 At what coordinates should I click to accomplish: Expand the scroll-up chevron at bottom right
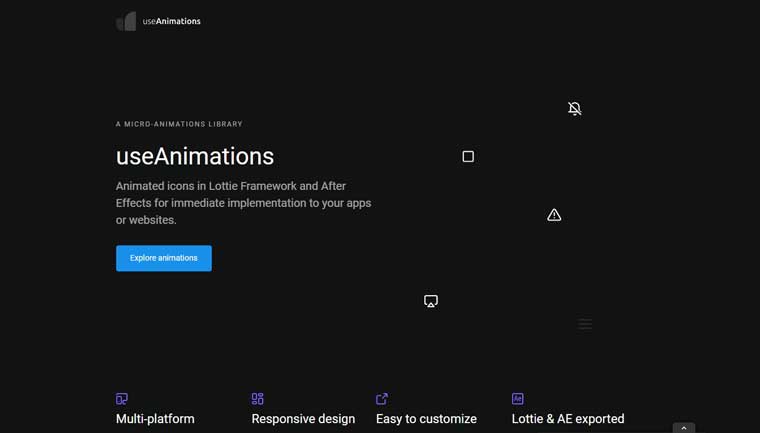click(684, 428)
